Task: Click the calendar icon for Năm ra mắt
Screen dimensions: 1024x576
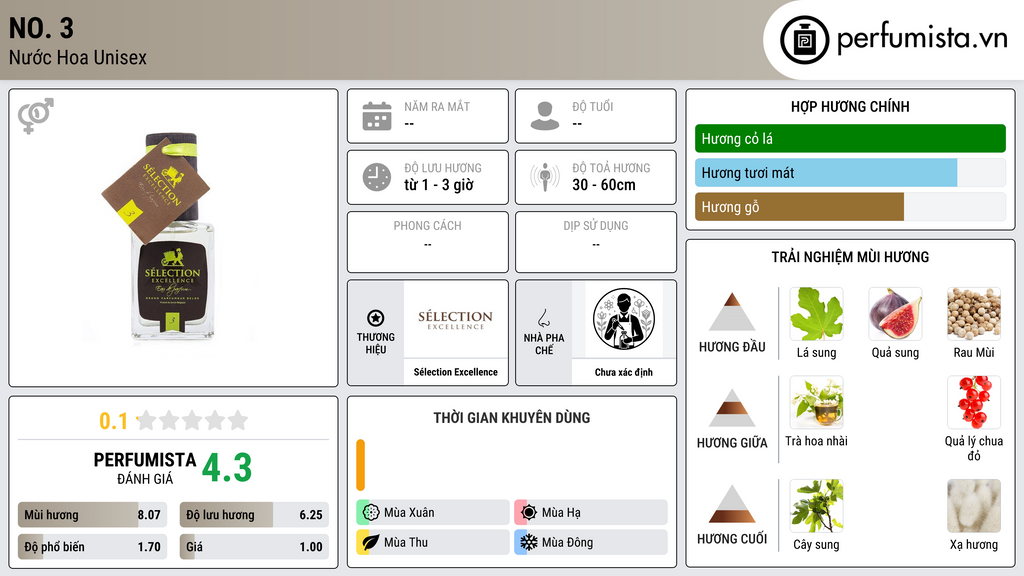Action: tap(377, 116)
